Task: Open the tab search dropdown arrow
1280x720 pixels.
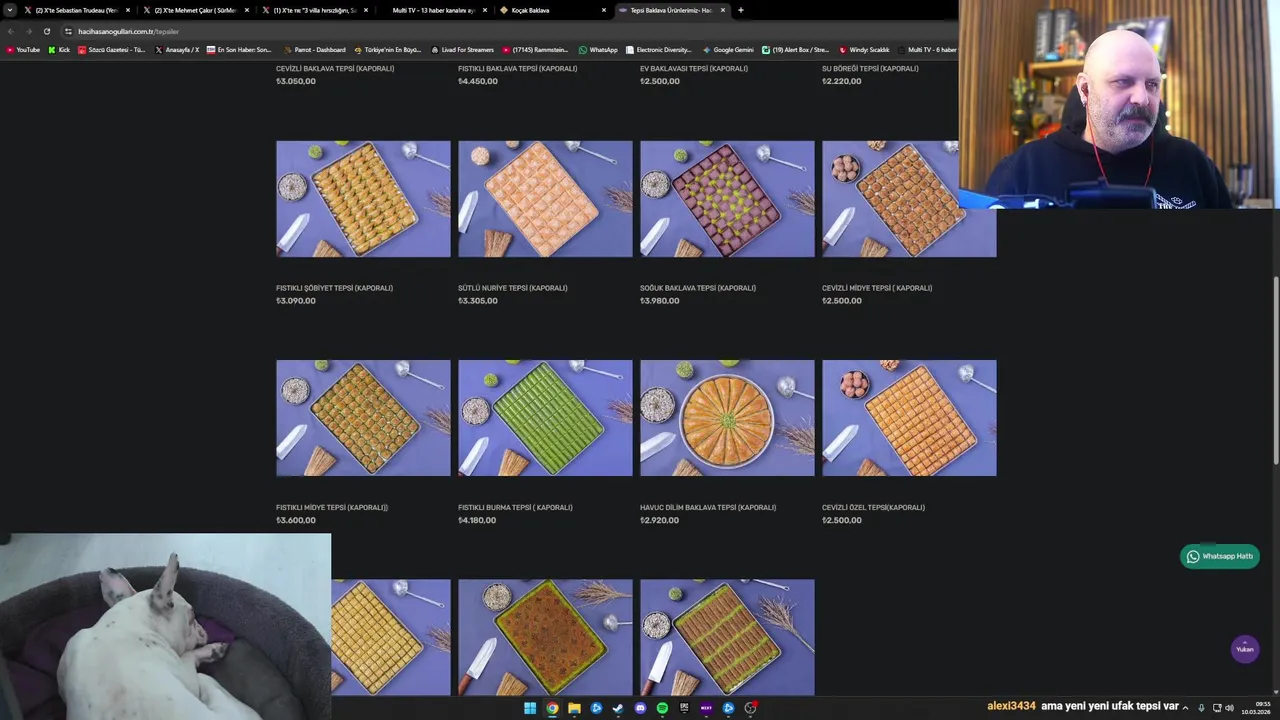Action: click(10, 10)
